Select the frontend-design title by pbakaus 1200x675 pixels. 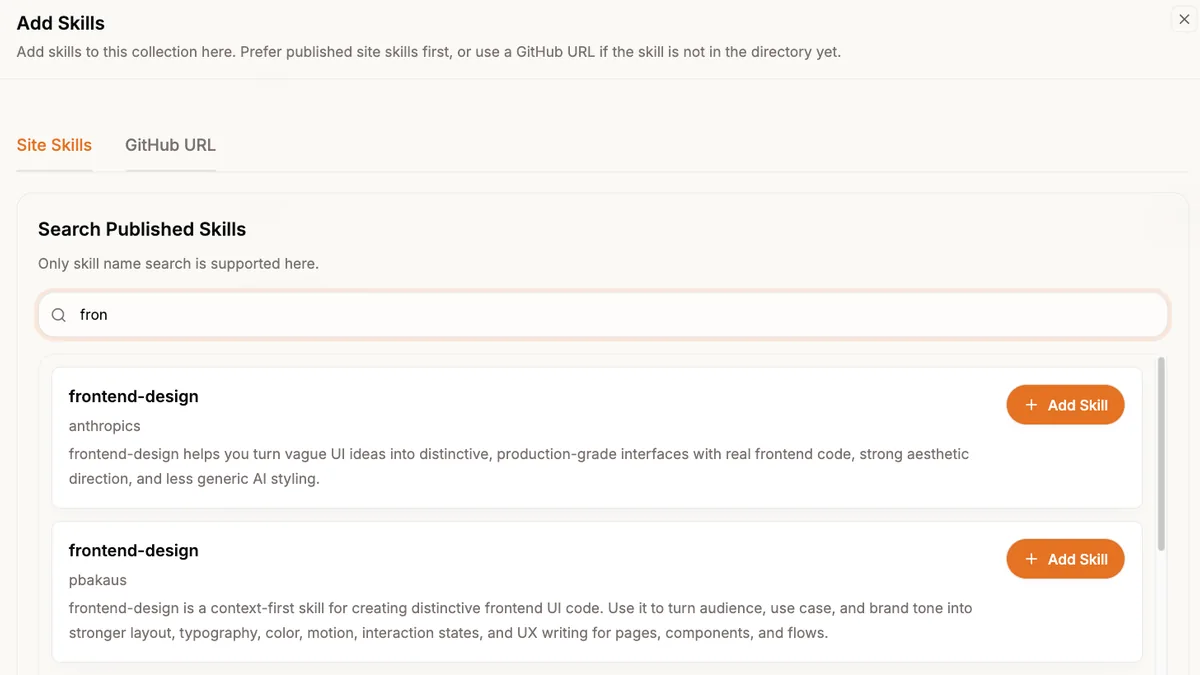pos(133,551)
